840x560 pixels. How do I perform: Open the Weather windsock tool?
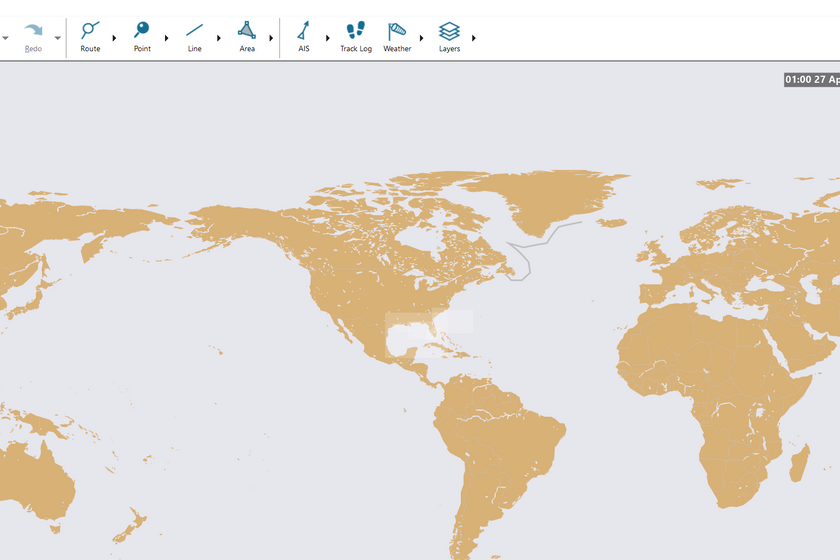pos(397,37)
